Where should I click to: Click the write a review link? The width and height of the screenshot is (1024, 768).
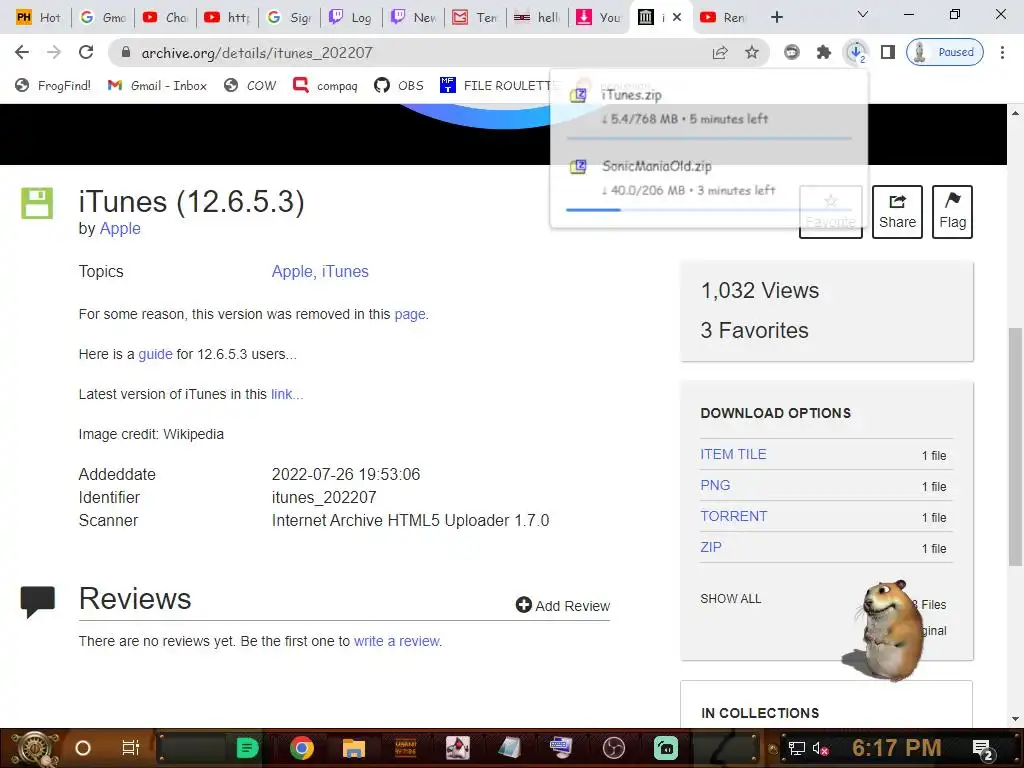click(396, 641)
